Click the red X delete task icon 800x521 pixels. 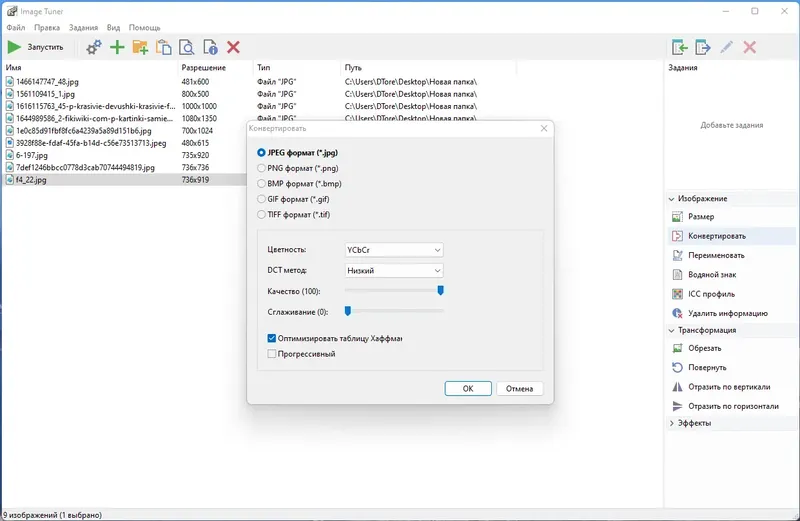[749, 47]
